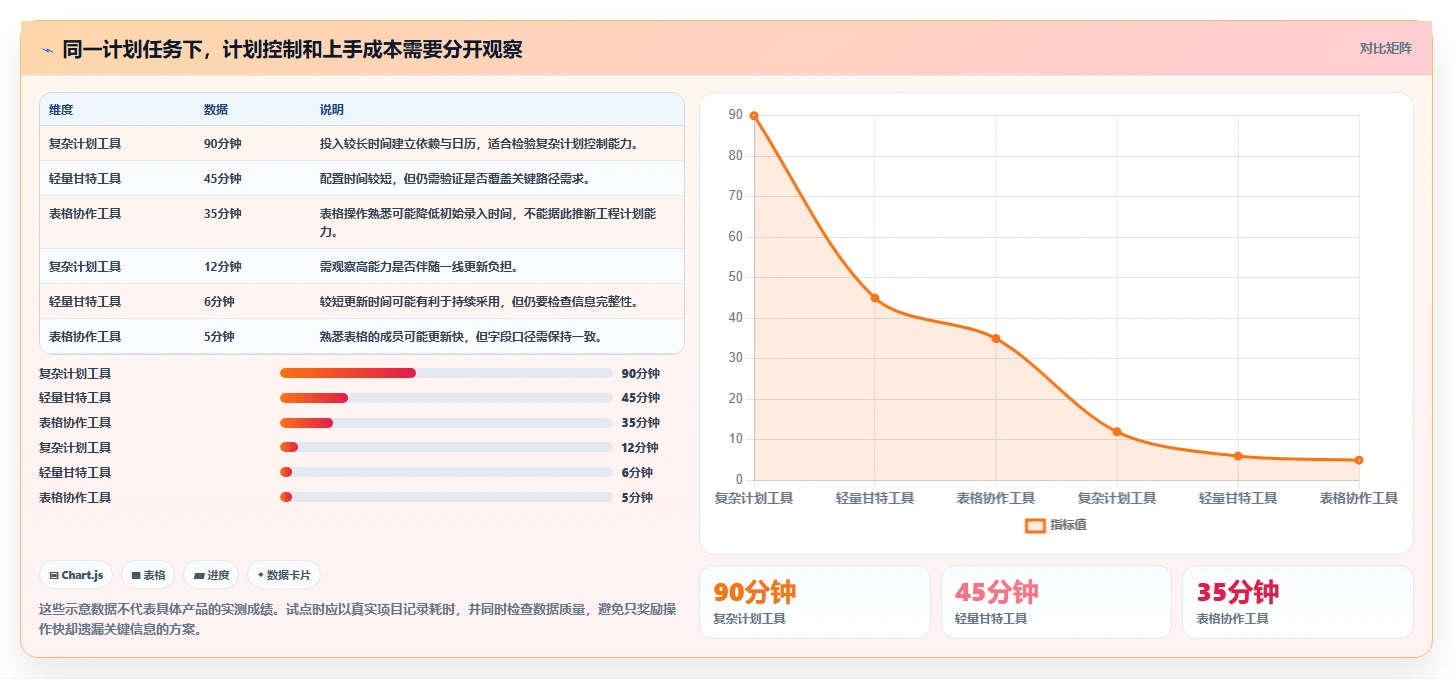This screenshot has height=679, width=1453.
Task: Click the progress bar labeled 90分钟
Action: [x=446, y=373]
